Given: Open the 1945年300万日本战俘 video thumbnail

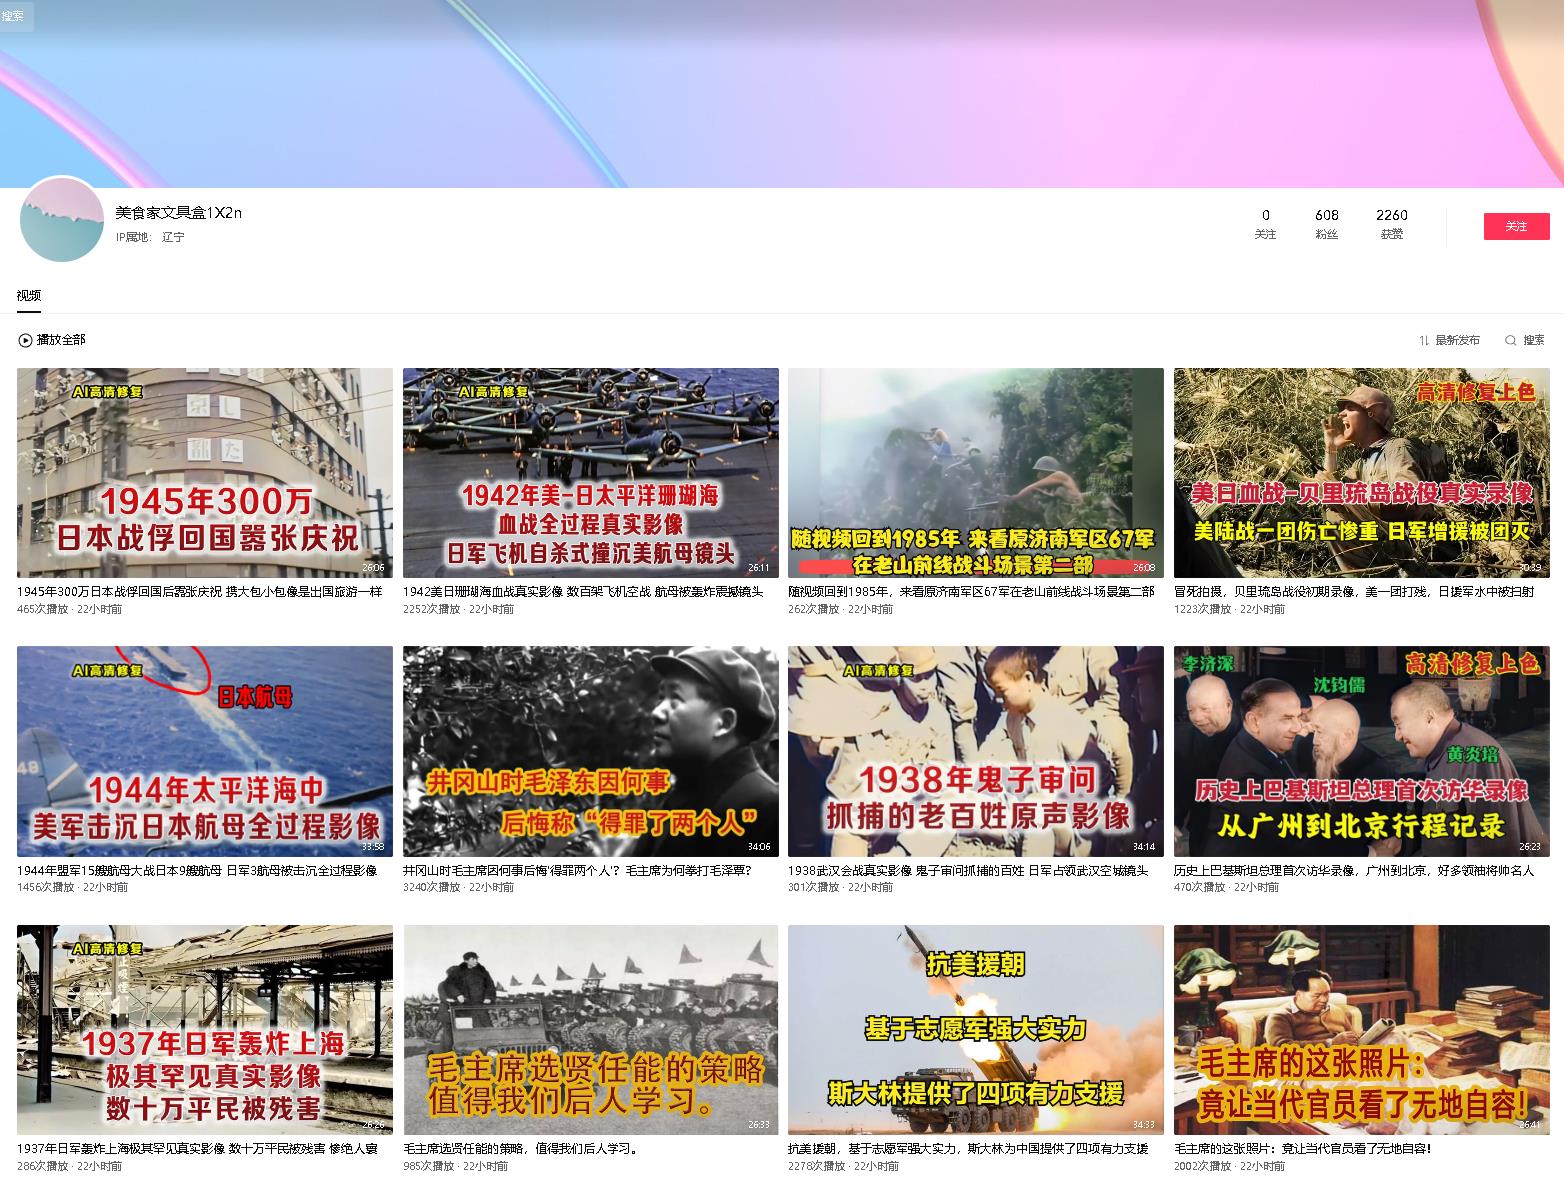Looking at the screenshot, I should click(x=205, y=472).
